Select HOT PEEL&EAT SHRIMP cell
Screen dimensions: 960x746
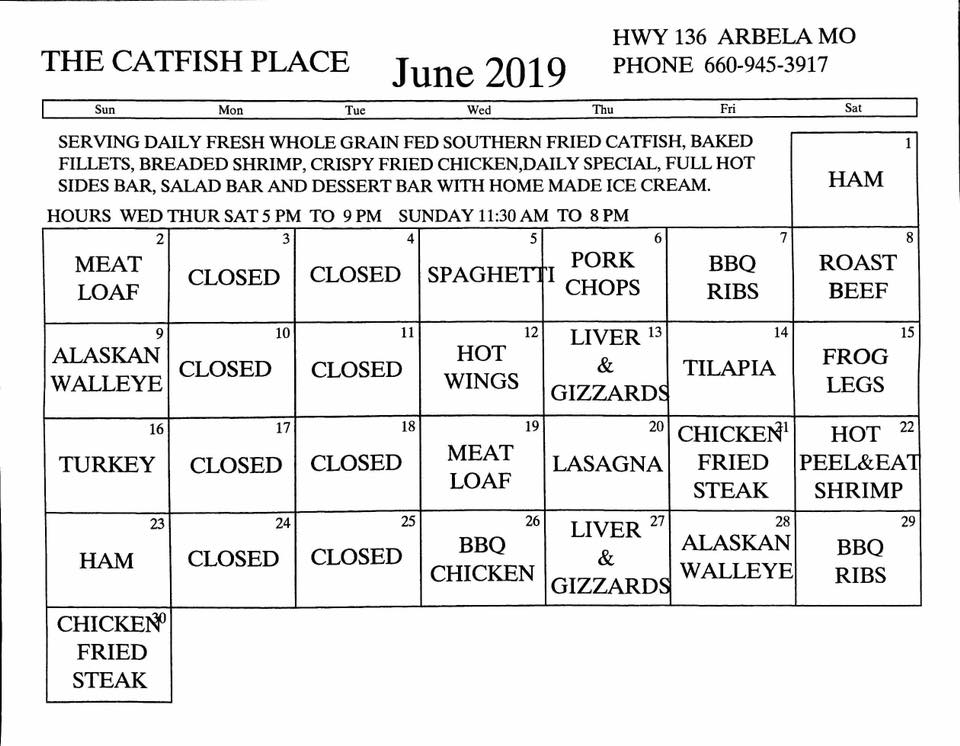click(857, 462)
